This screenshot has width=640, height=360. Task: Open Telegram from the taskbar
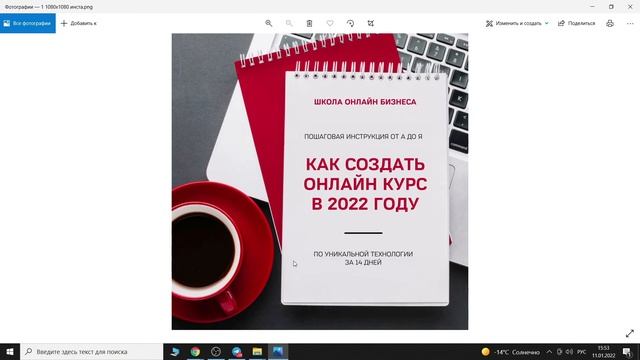coord(237,351)
